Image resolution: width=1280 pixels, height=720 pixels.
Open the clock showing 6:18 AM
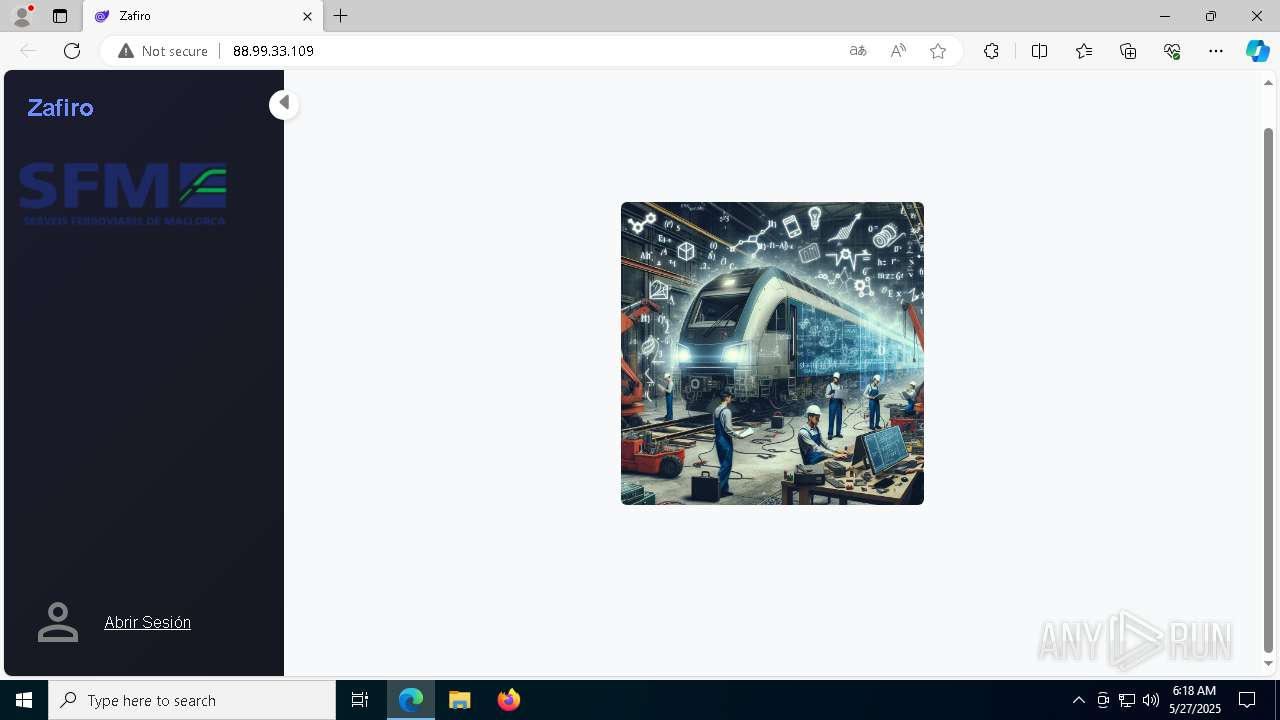coord(1194,700)
